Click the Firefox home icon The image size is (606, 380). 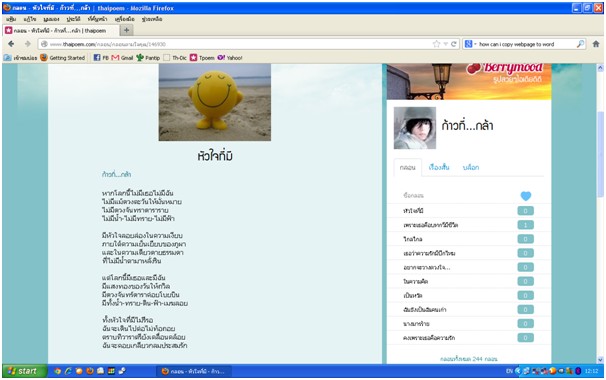coord(596,44)
